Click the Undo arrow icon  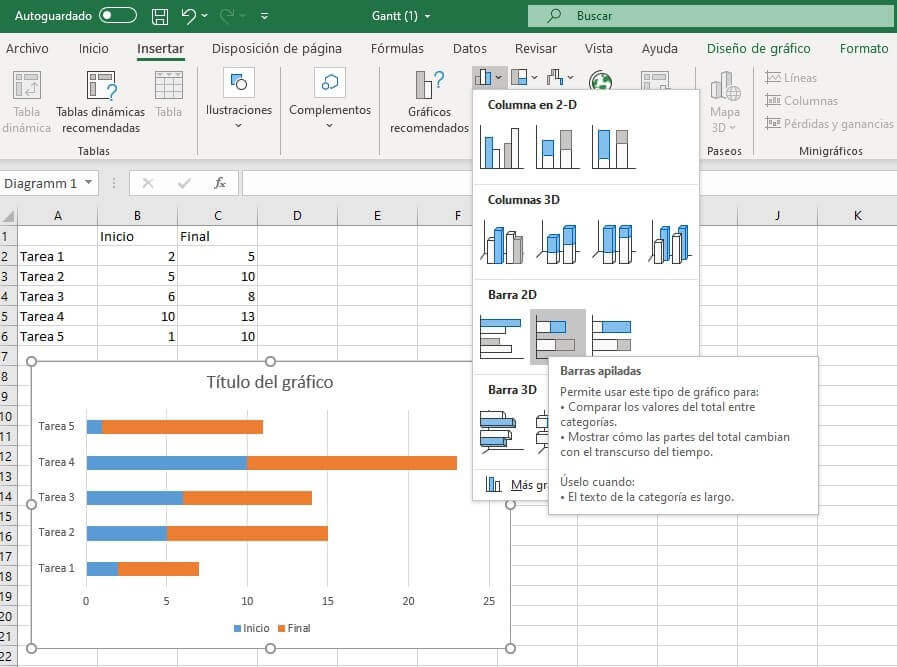pyautogui.click(x=189, y=16)
